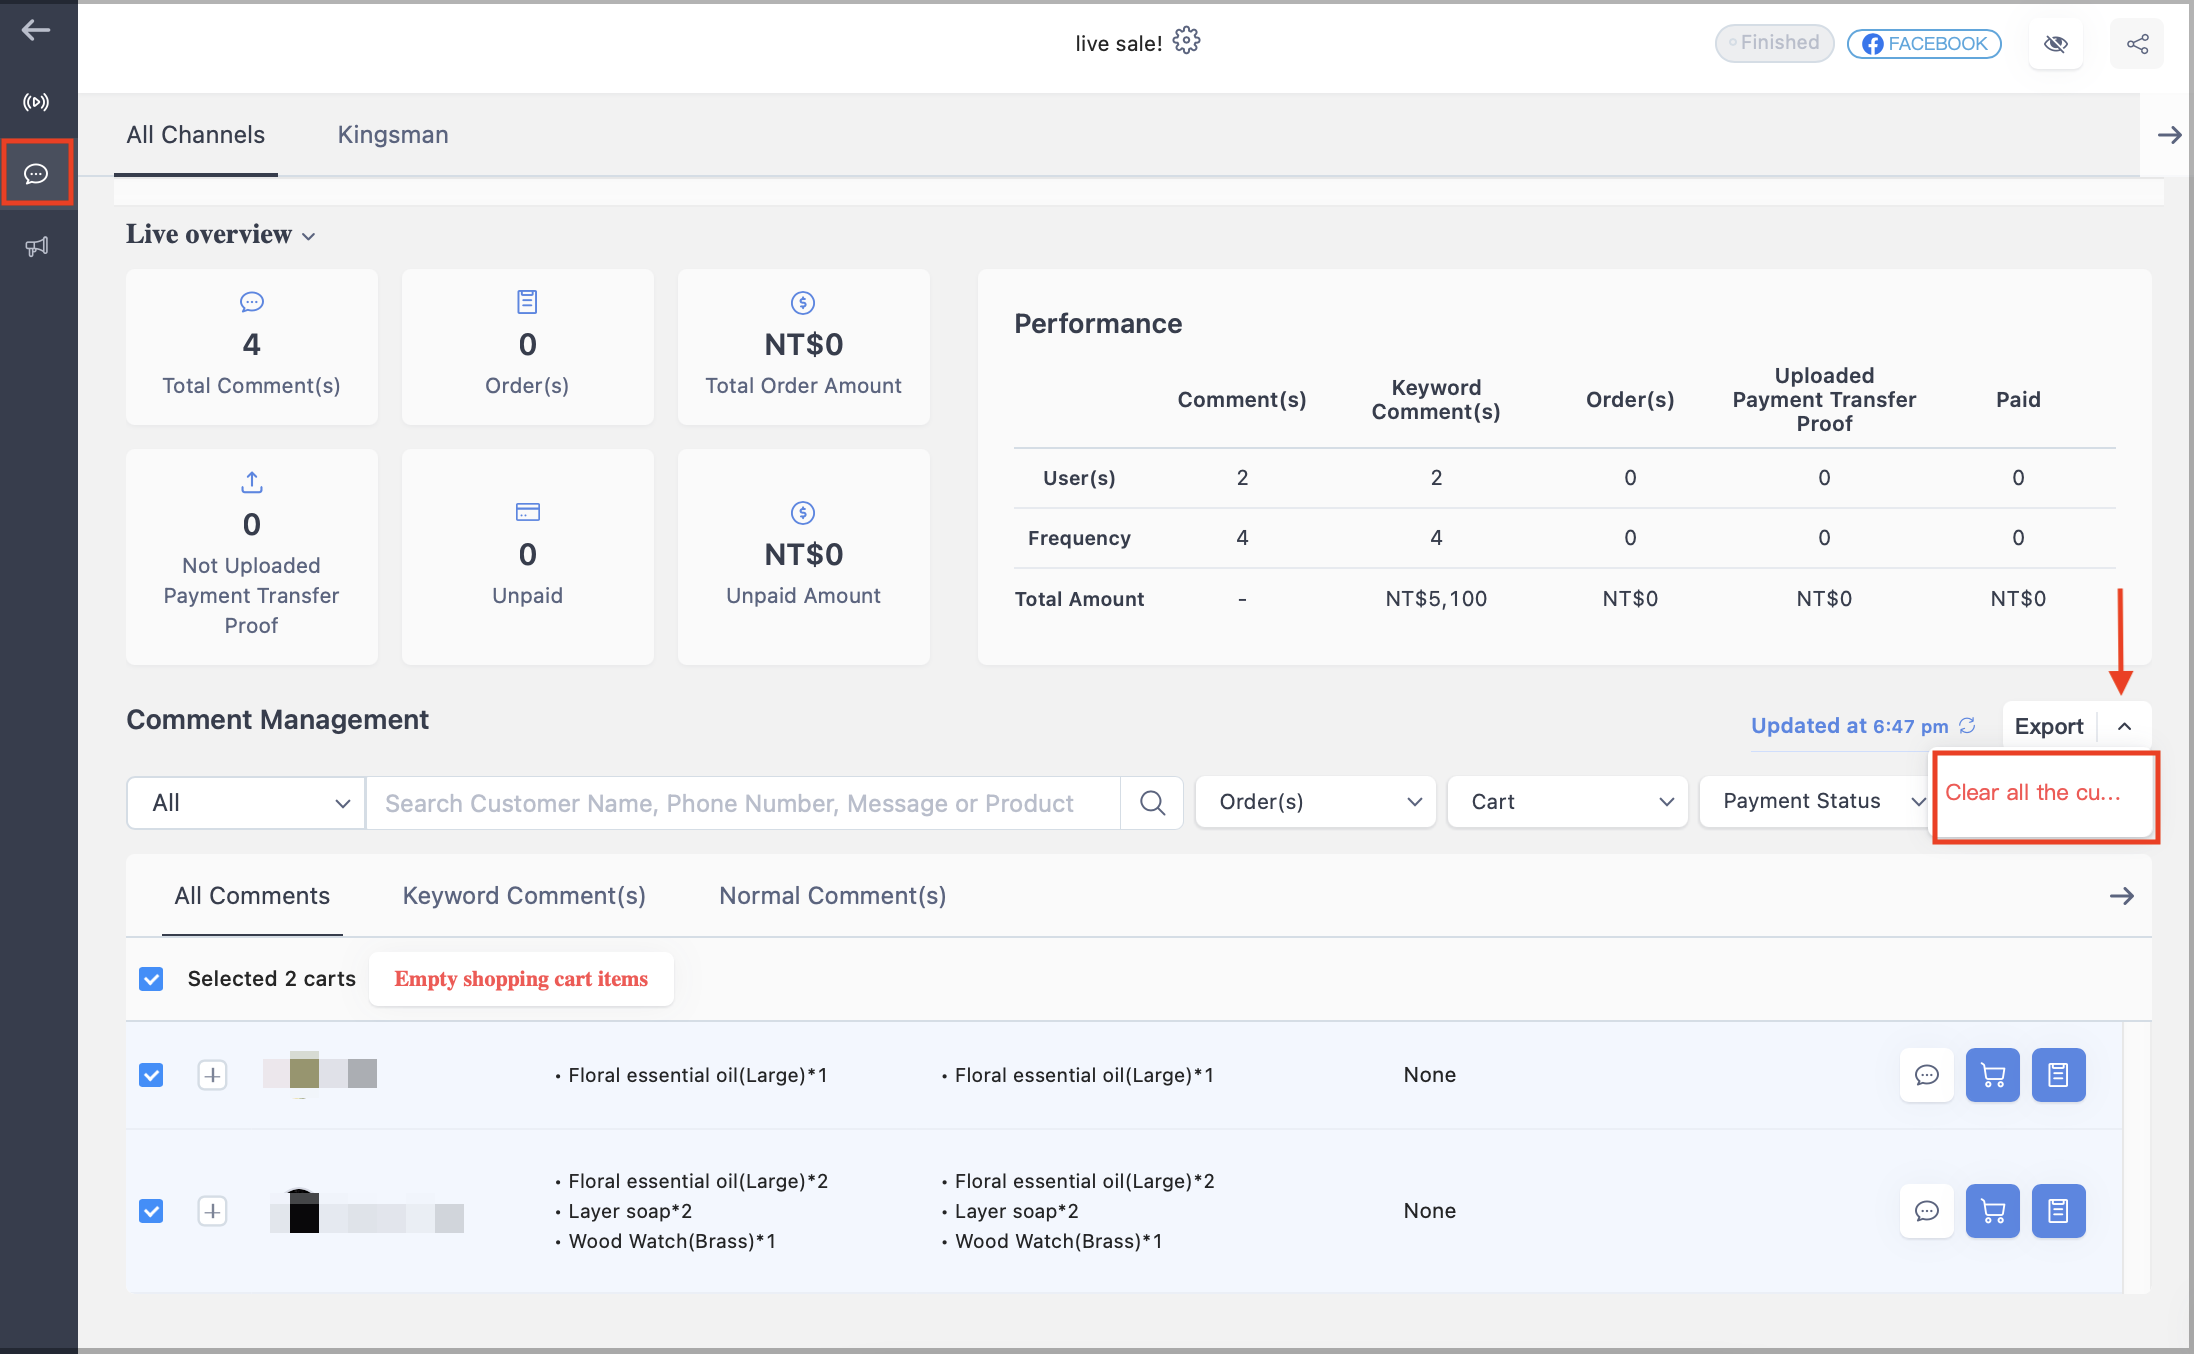This screenshot has height=1354, width=2194.
Task: Open the Order(s) filter dropdown
Action: pyautogui.click(x=1315, y=802)
